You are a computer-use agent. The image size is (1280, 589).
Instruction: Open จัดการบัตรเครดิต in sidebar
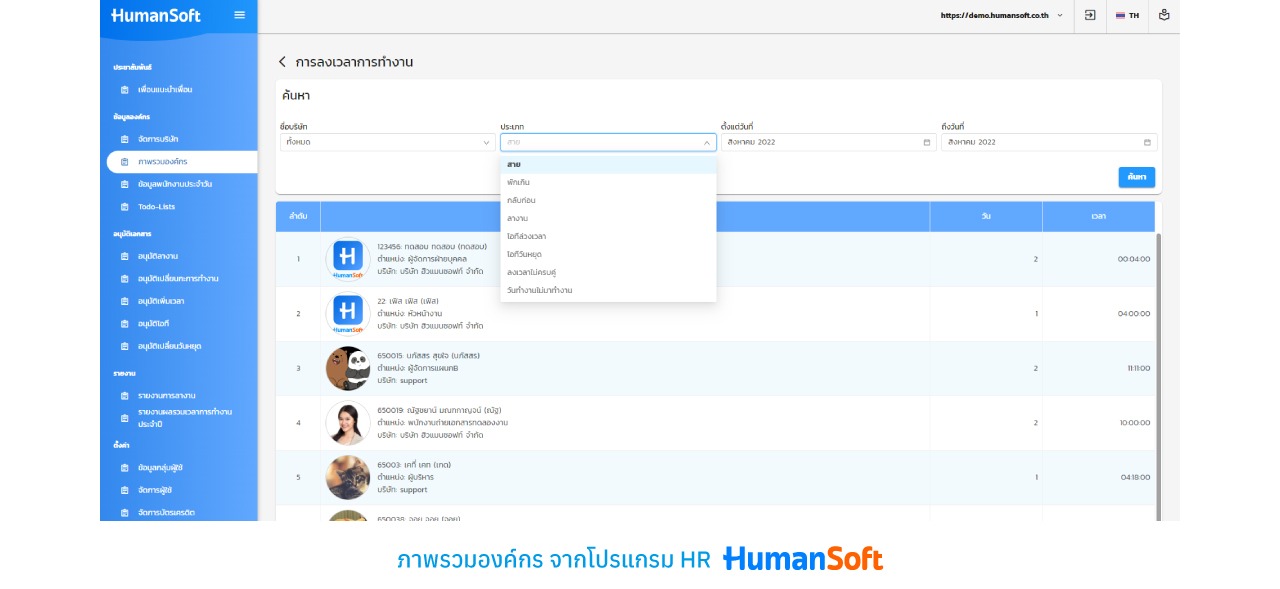[166, 512]
